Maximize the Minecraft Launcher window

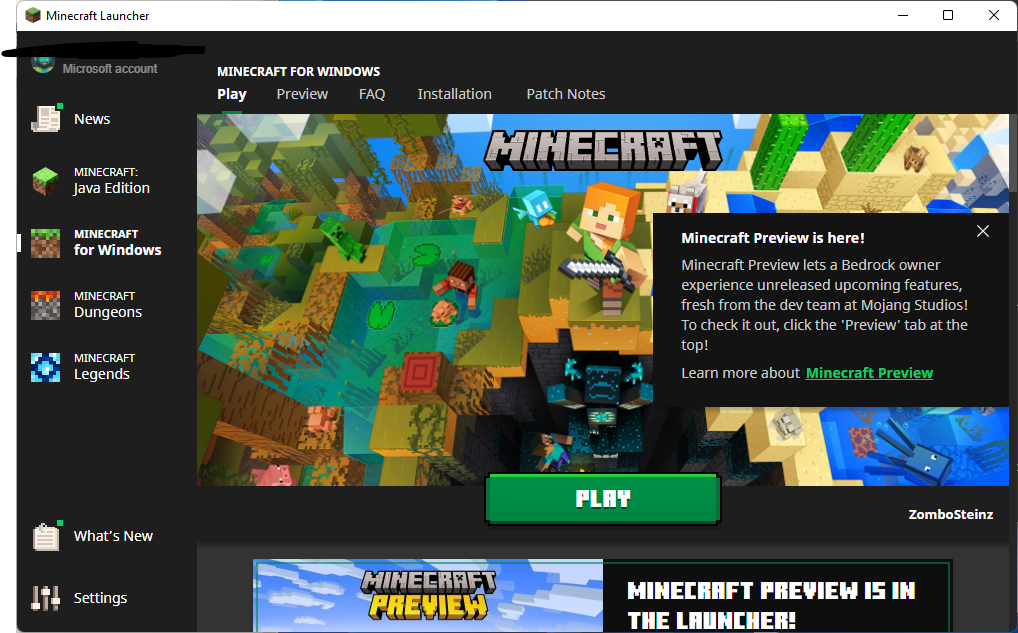[948, 15]
